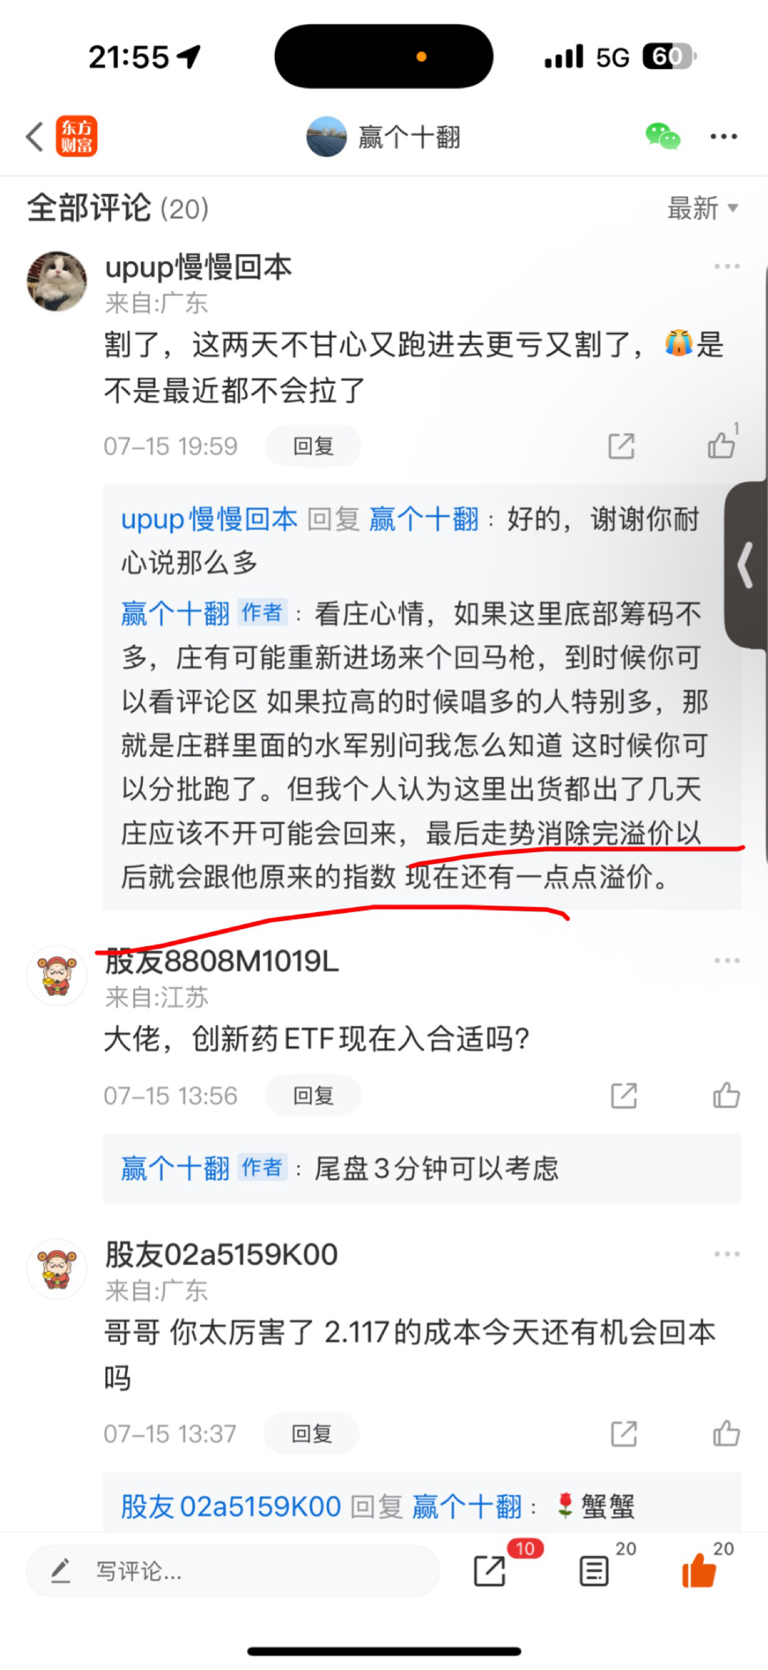Viewport: 768px width, 1670px height.
Task: Expand the side panel chevron handle
Action: [x=746, y=565]
